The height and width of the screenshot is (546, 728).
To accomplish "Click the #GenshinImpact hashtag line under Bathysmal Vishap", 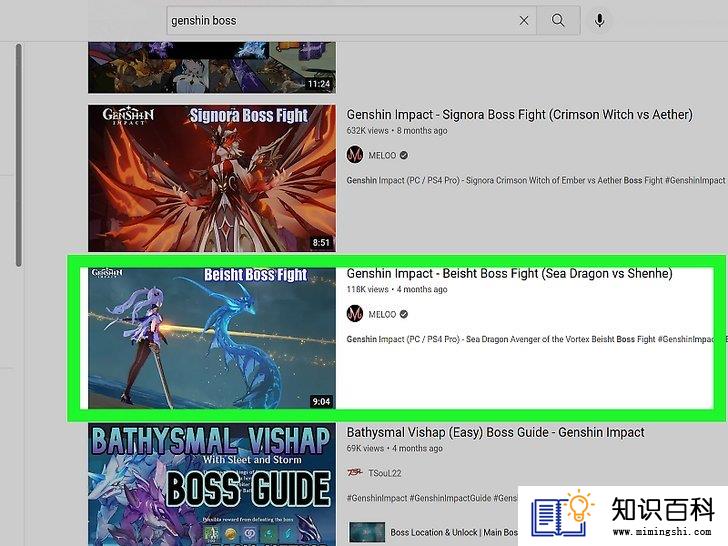I will click(432, 498).
